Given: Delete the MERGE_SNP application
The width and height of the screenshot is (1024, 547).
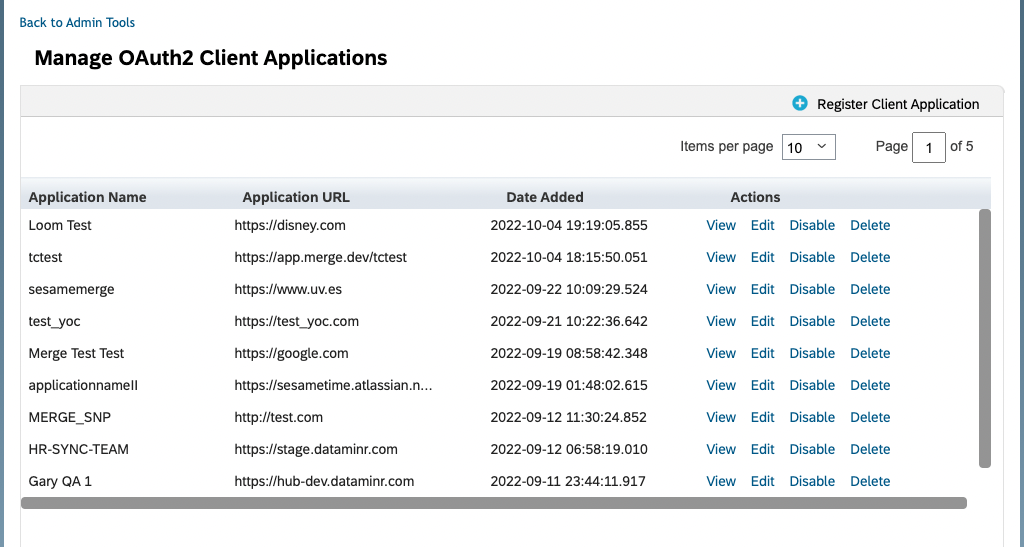Looking at the screenshot, I should (869, 417).
